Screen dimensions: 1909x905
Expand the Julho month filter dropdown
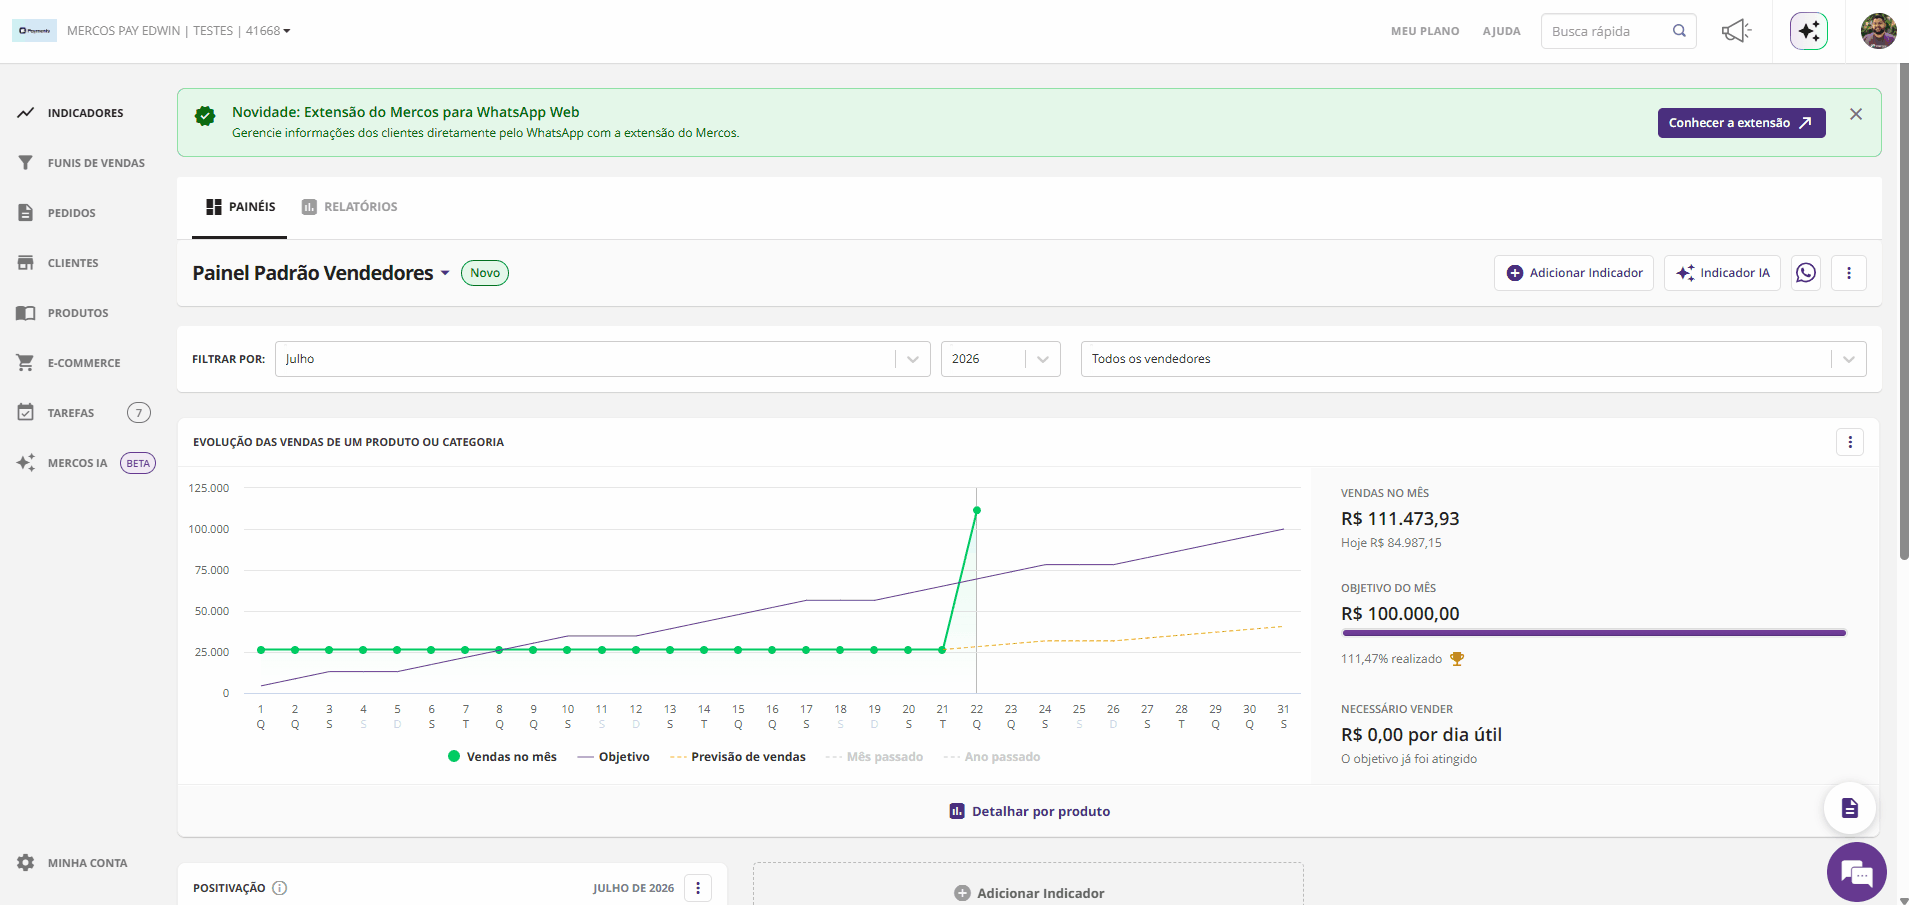click(x=602, y=359)
